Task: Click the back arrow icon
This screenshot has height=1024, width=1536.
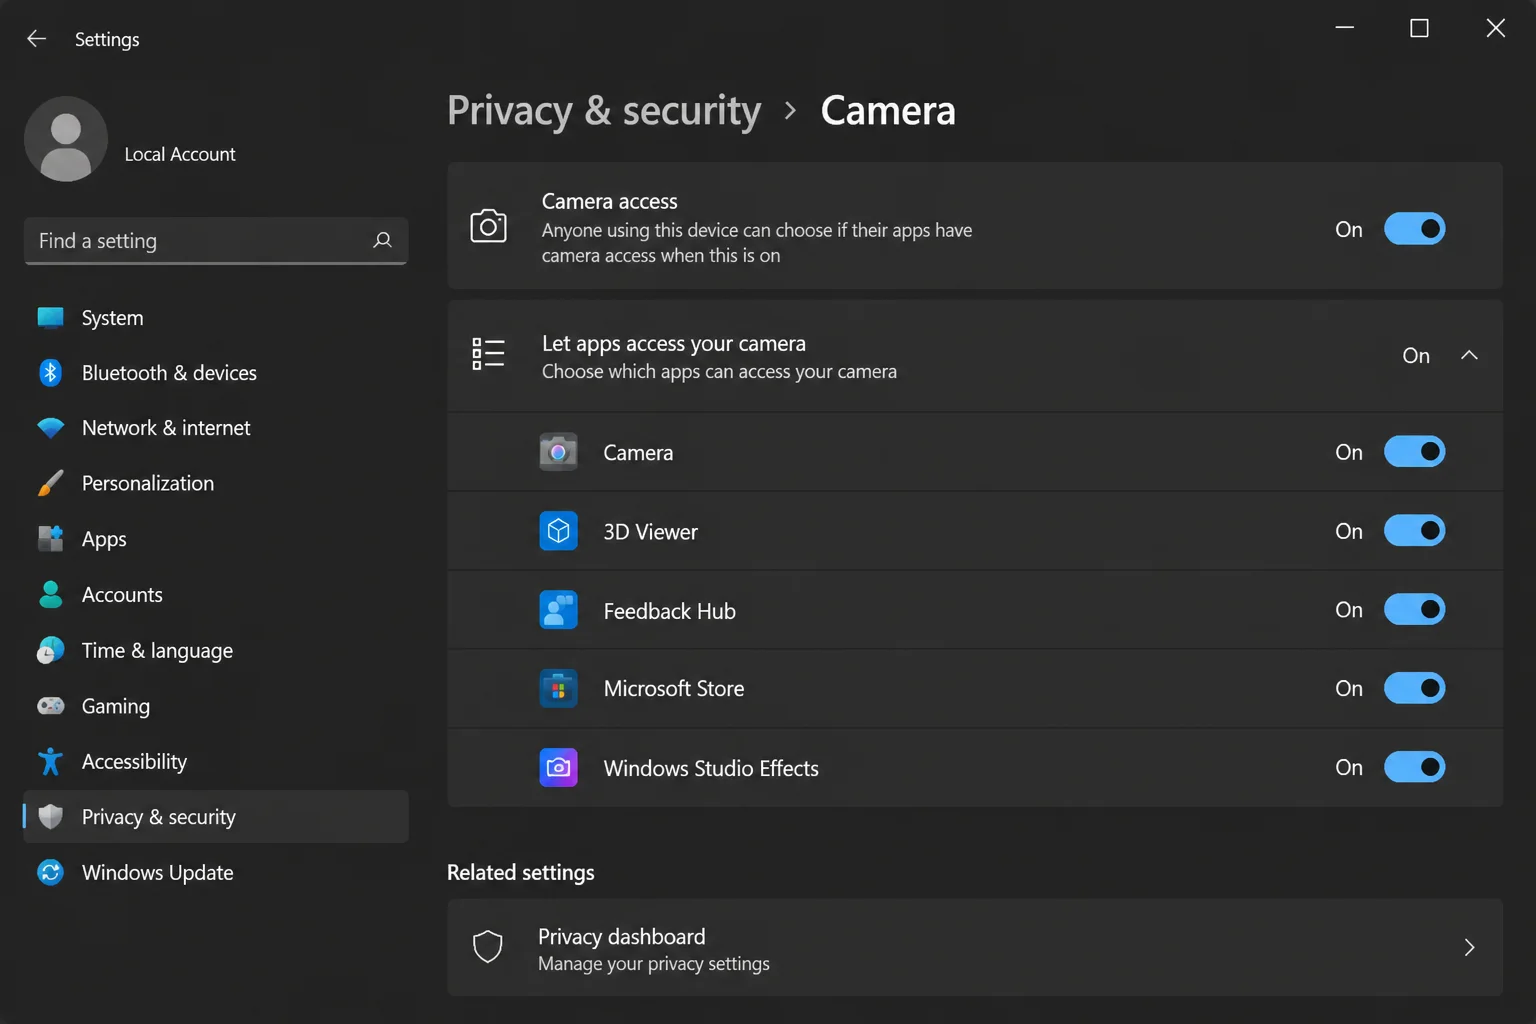Action: pos(37,39)
